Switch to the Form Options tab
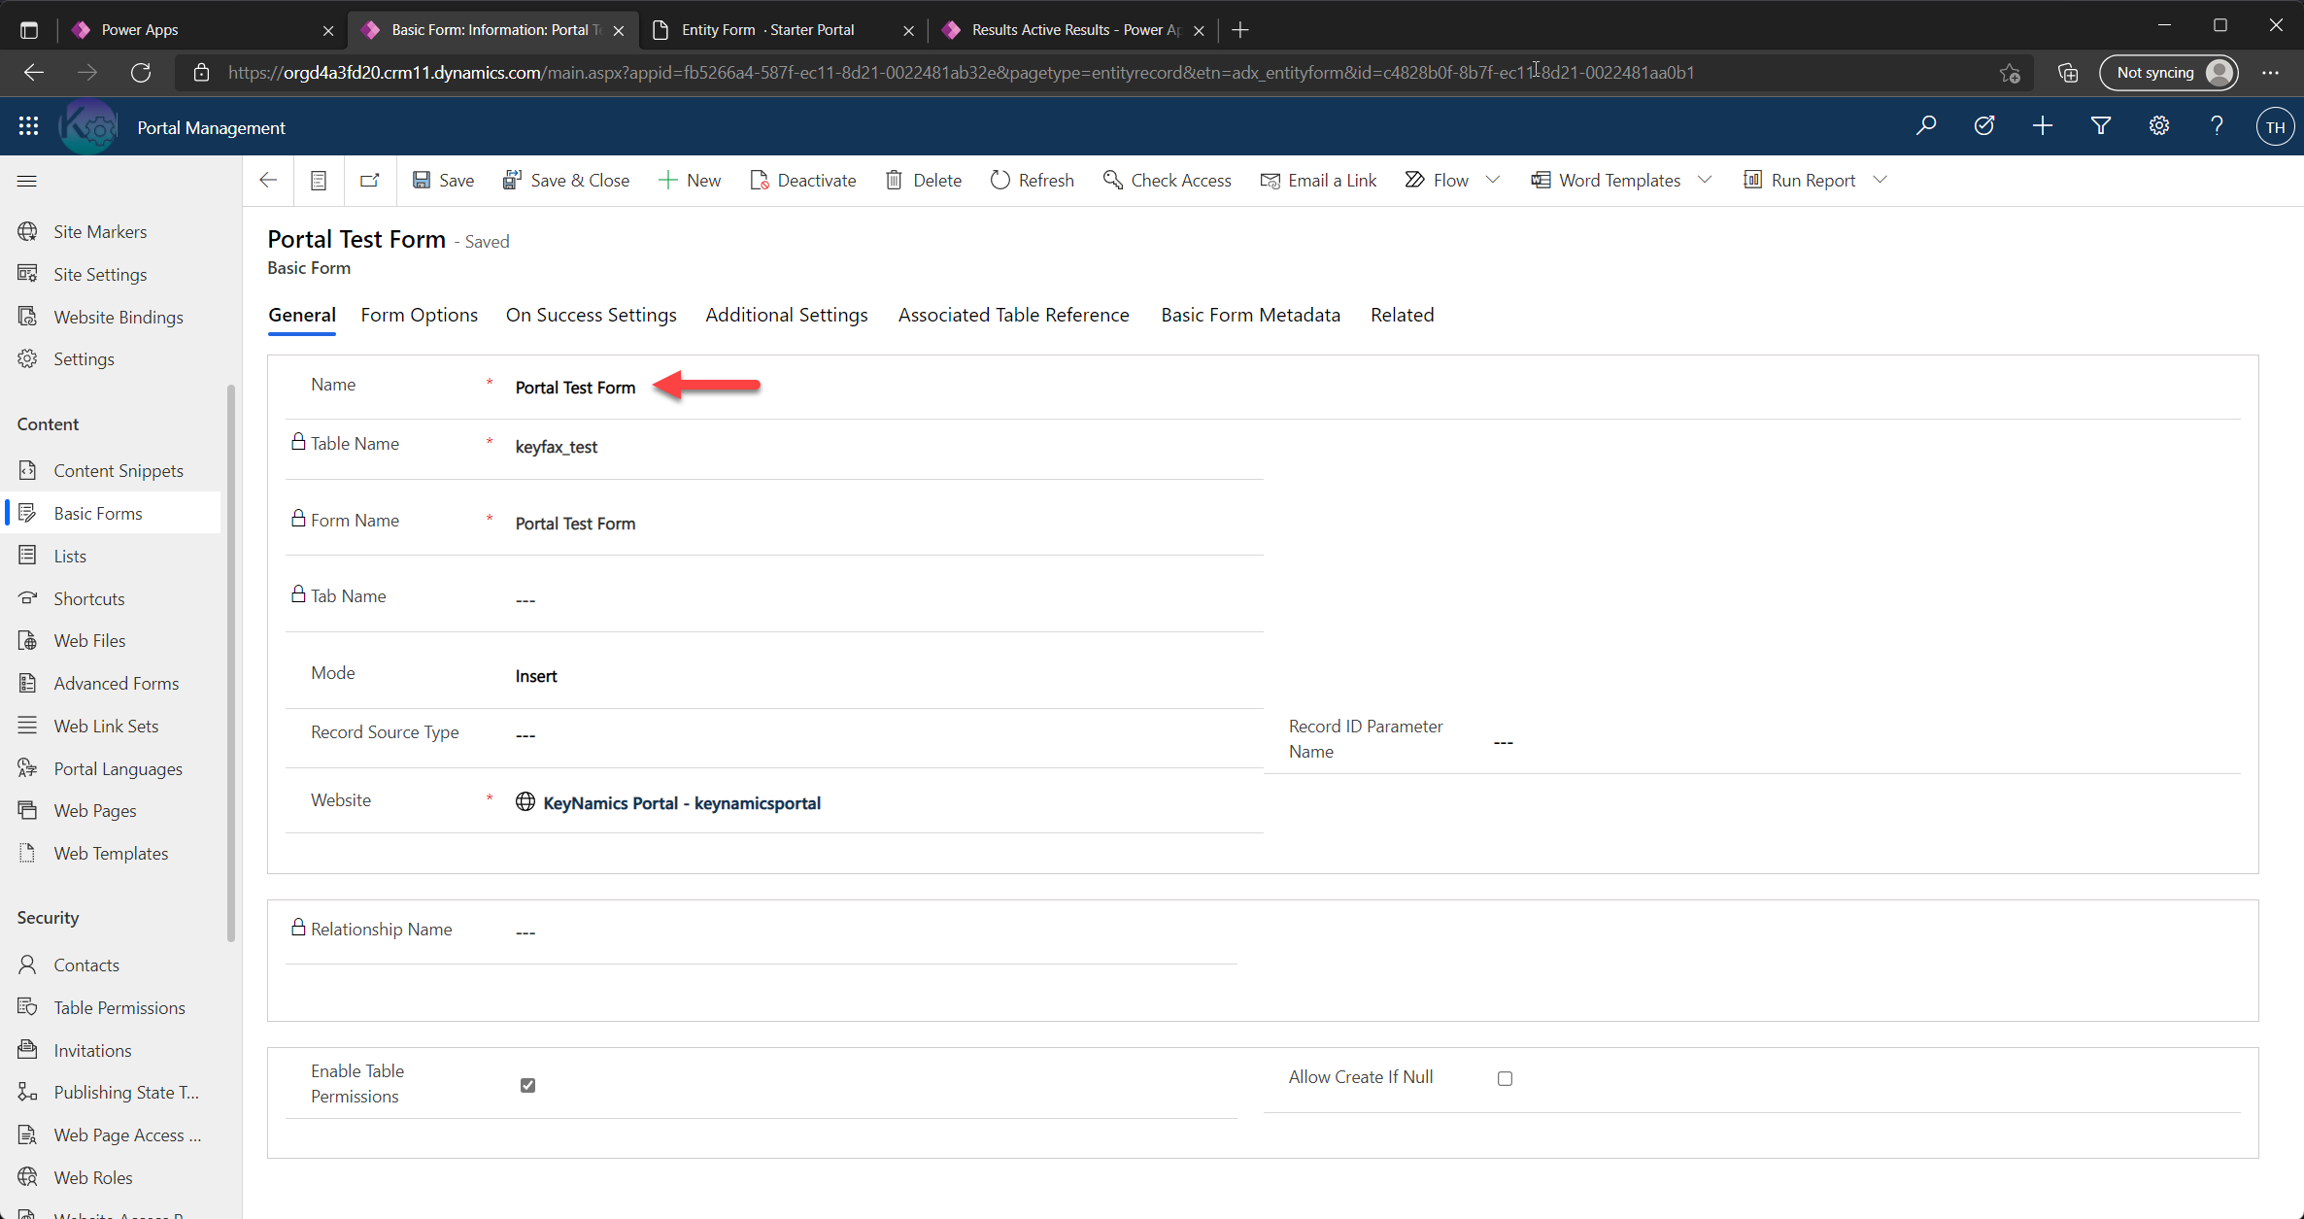This screenshot has height=1219, width=2304. (419, 315)
